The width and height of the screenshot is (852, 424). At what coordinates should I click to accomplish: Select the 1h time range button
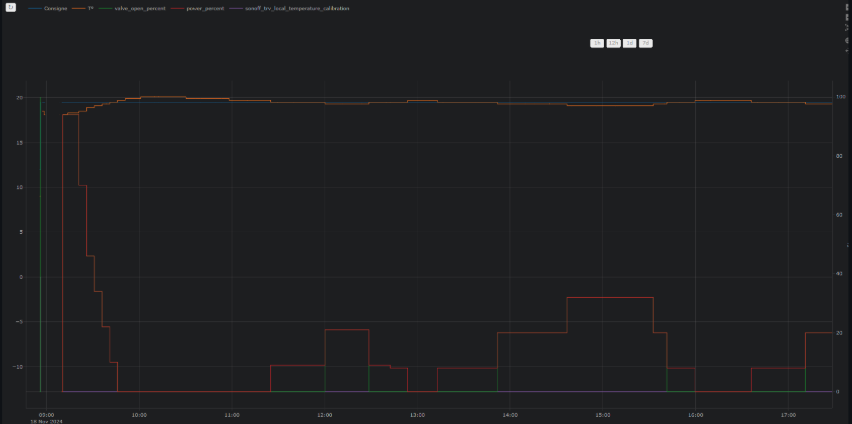(597, 43)
